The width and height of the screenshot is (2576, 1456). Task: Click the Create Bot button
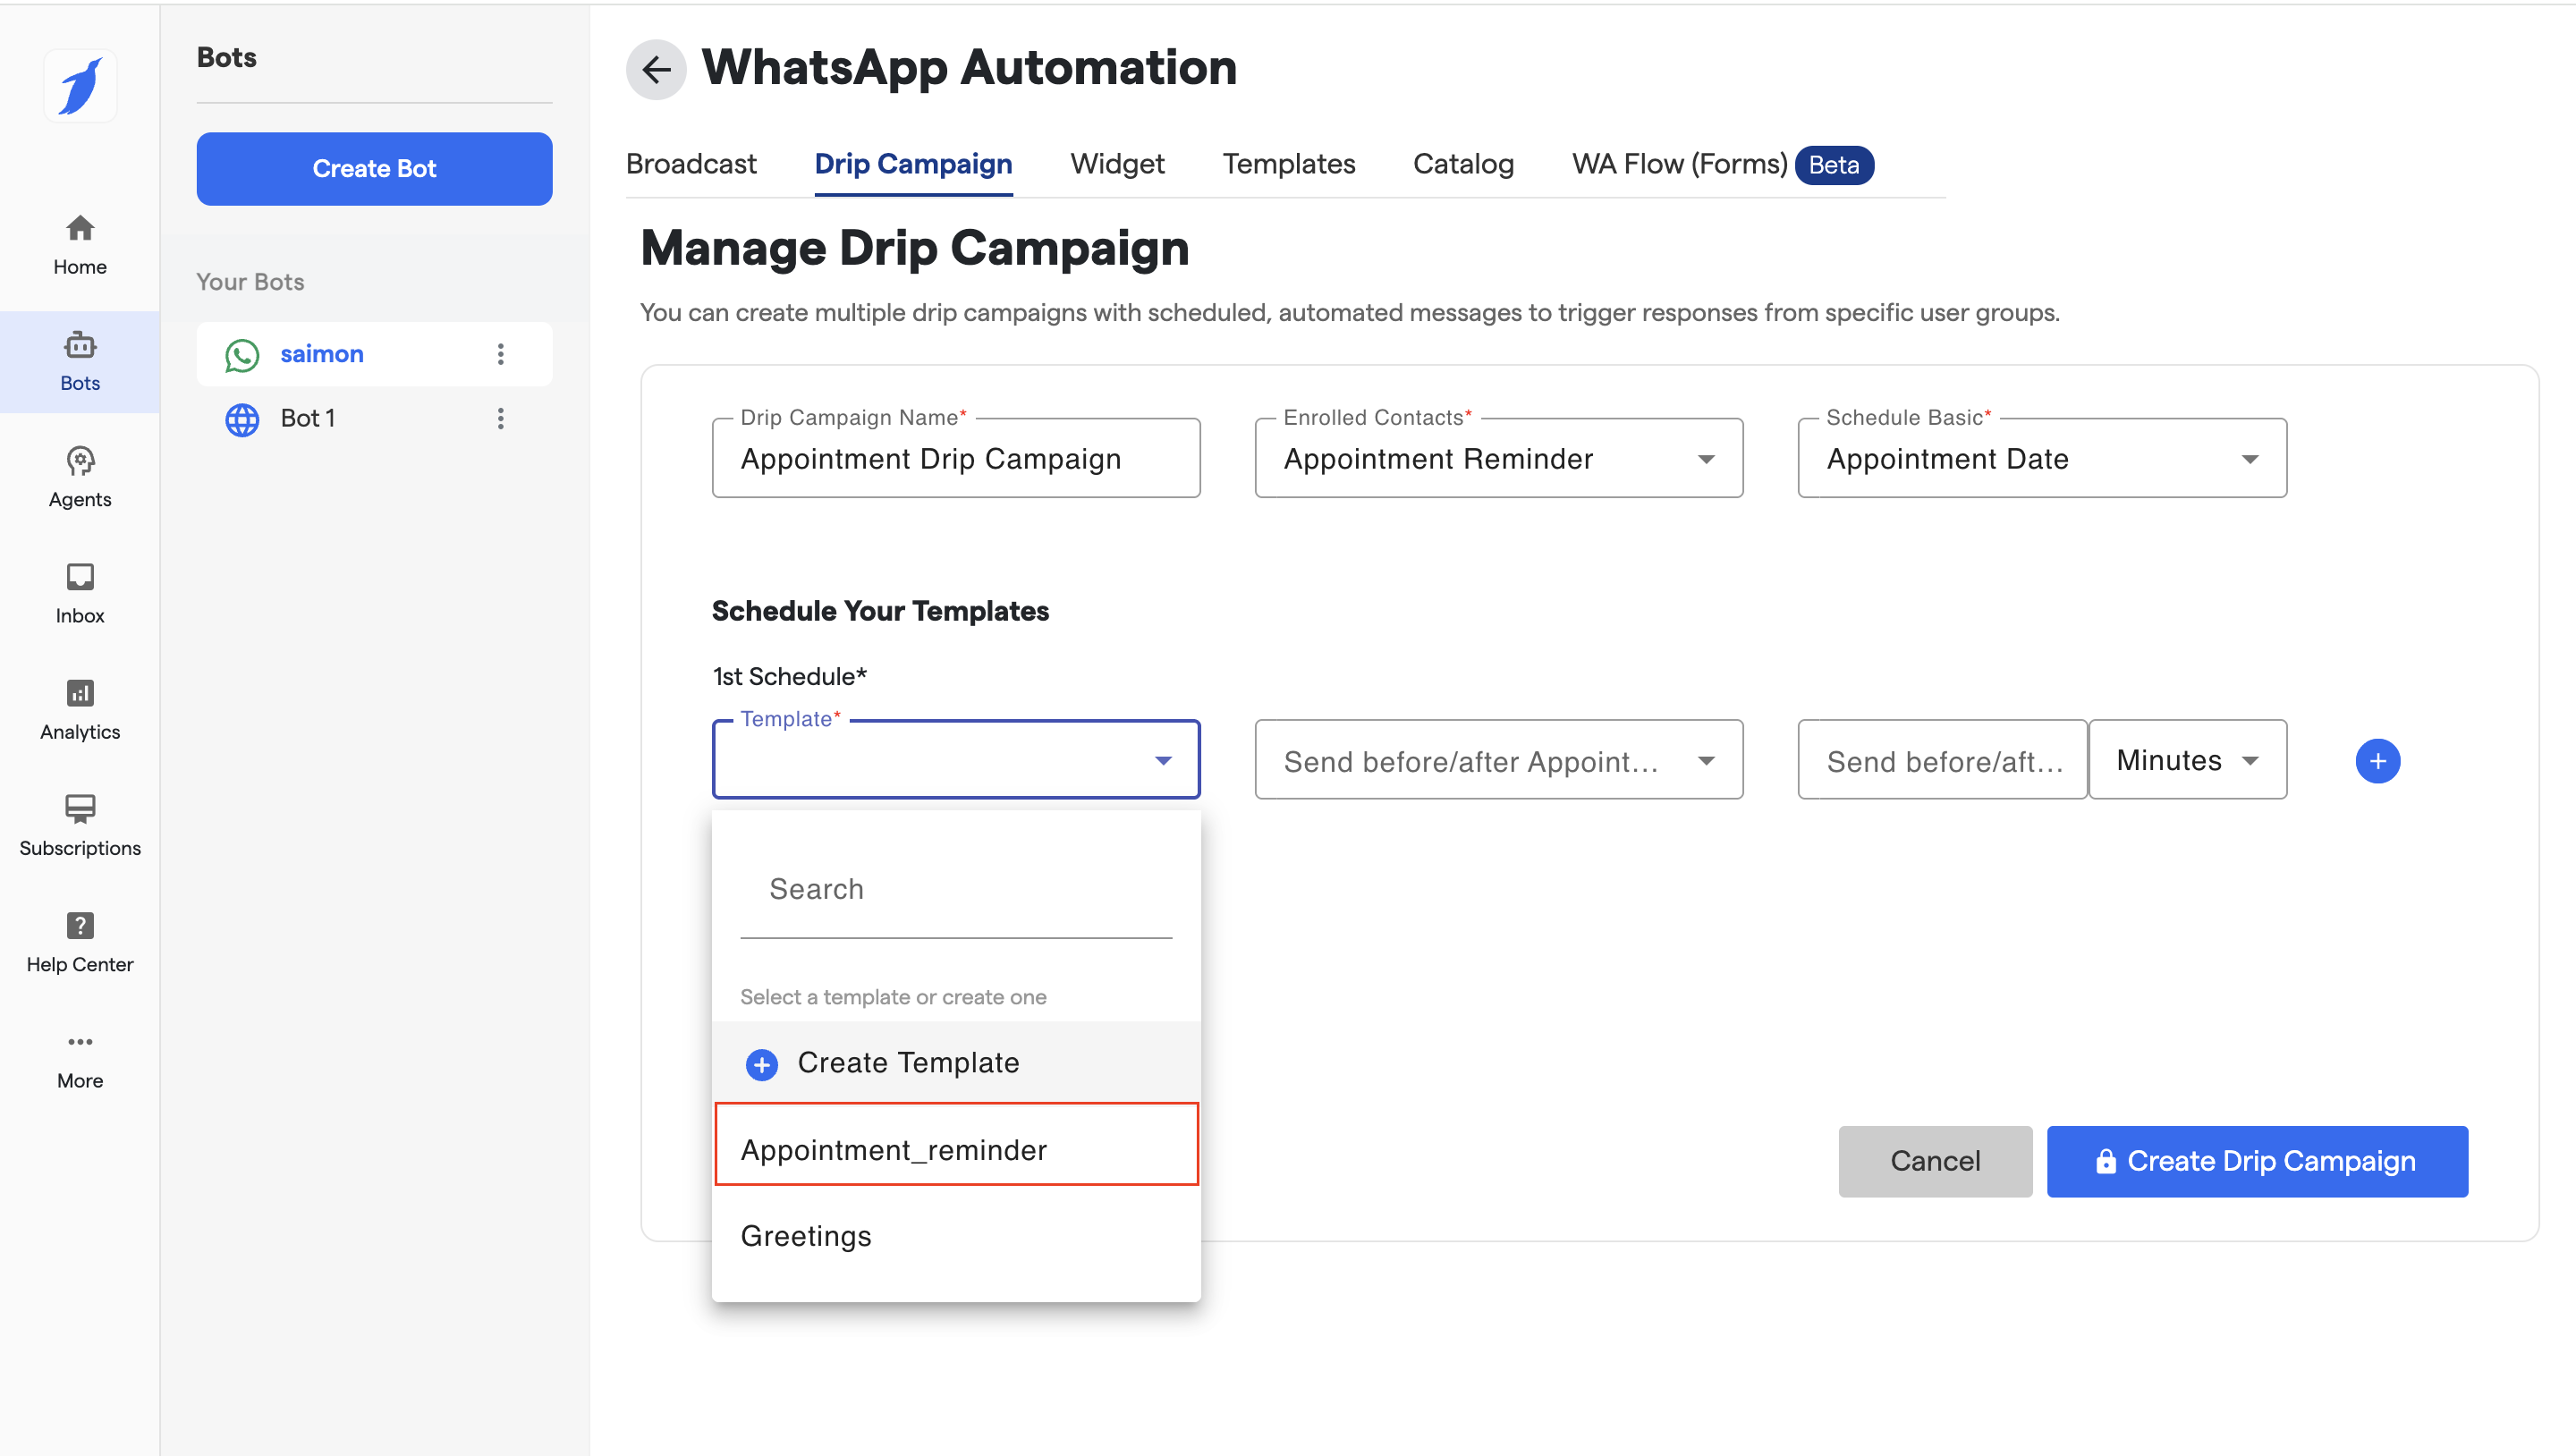point(374,169)
